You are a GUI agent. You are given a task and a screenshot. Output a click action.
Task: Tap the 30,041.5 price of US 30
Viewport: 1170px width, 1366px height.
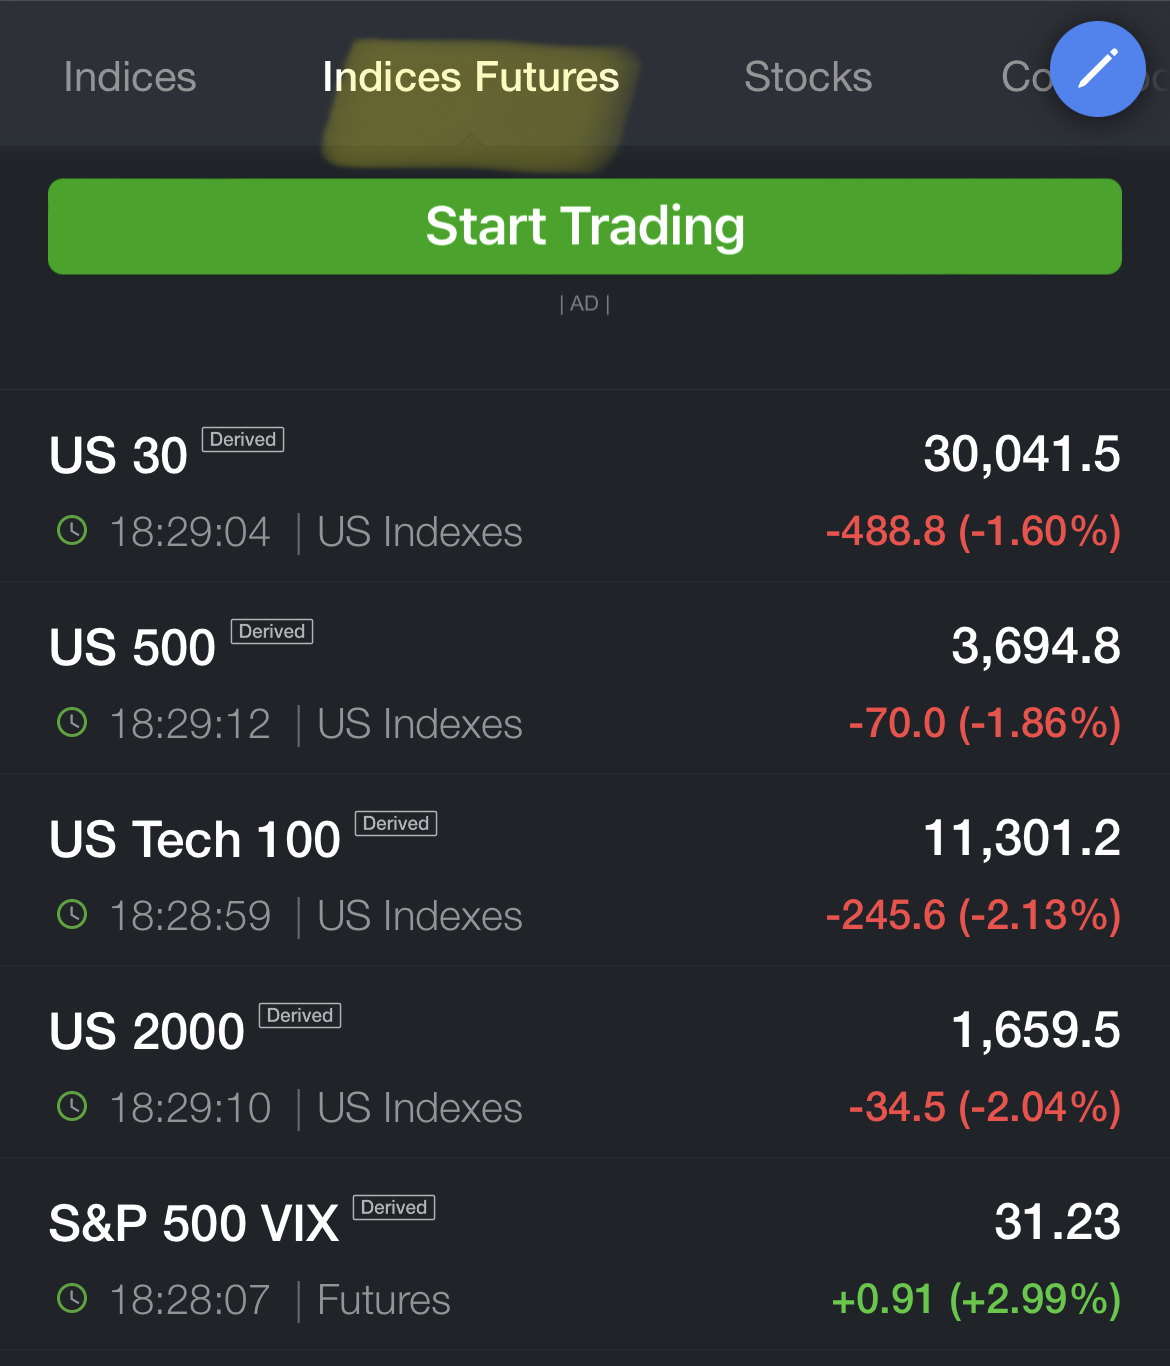tap(1022, 454)
